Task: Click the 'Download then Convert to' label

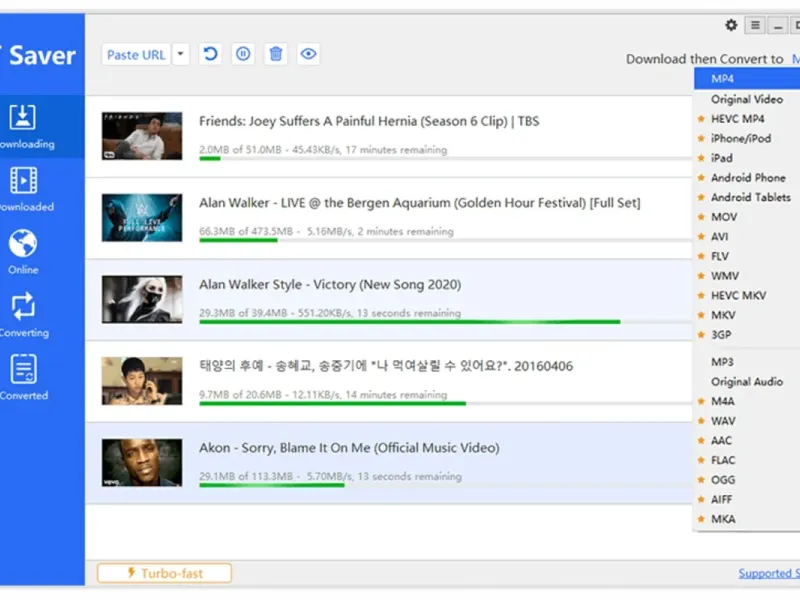Action: pyautogui.click(x=705, y=59)
